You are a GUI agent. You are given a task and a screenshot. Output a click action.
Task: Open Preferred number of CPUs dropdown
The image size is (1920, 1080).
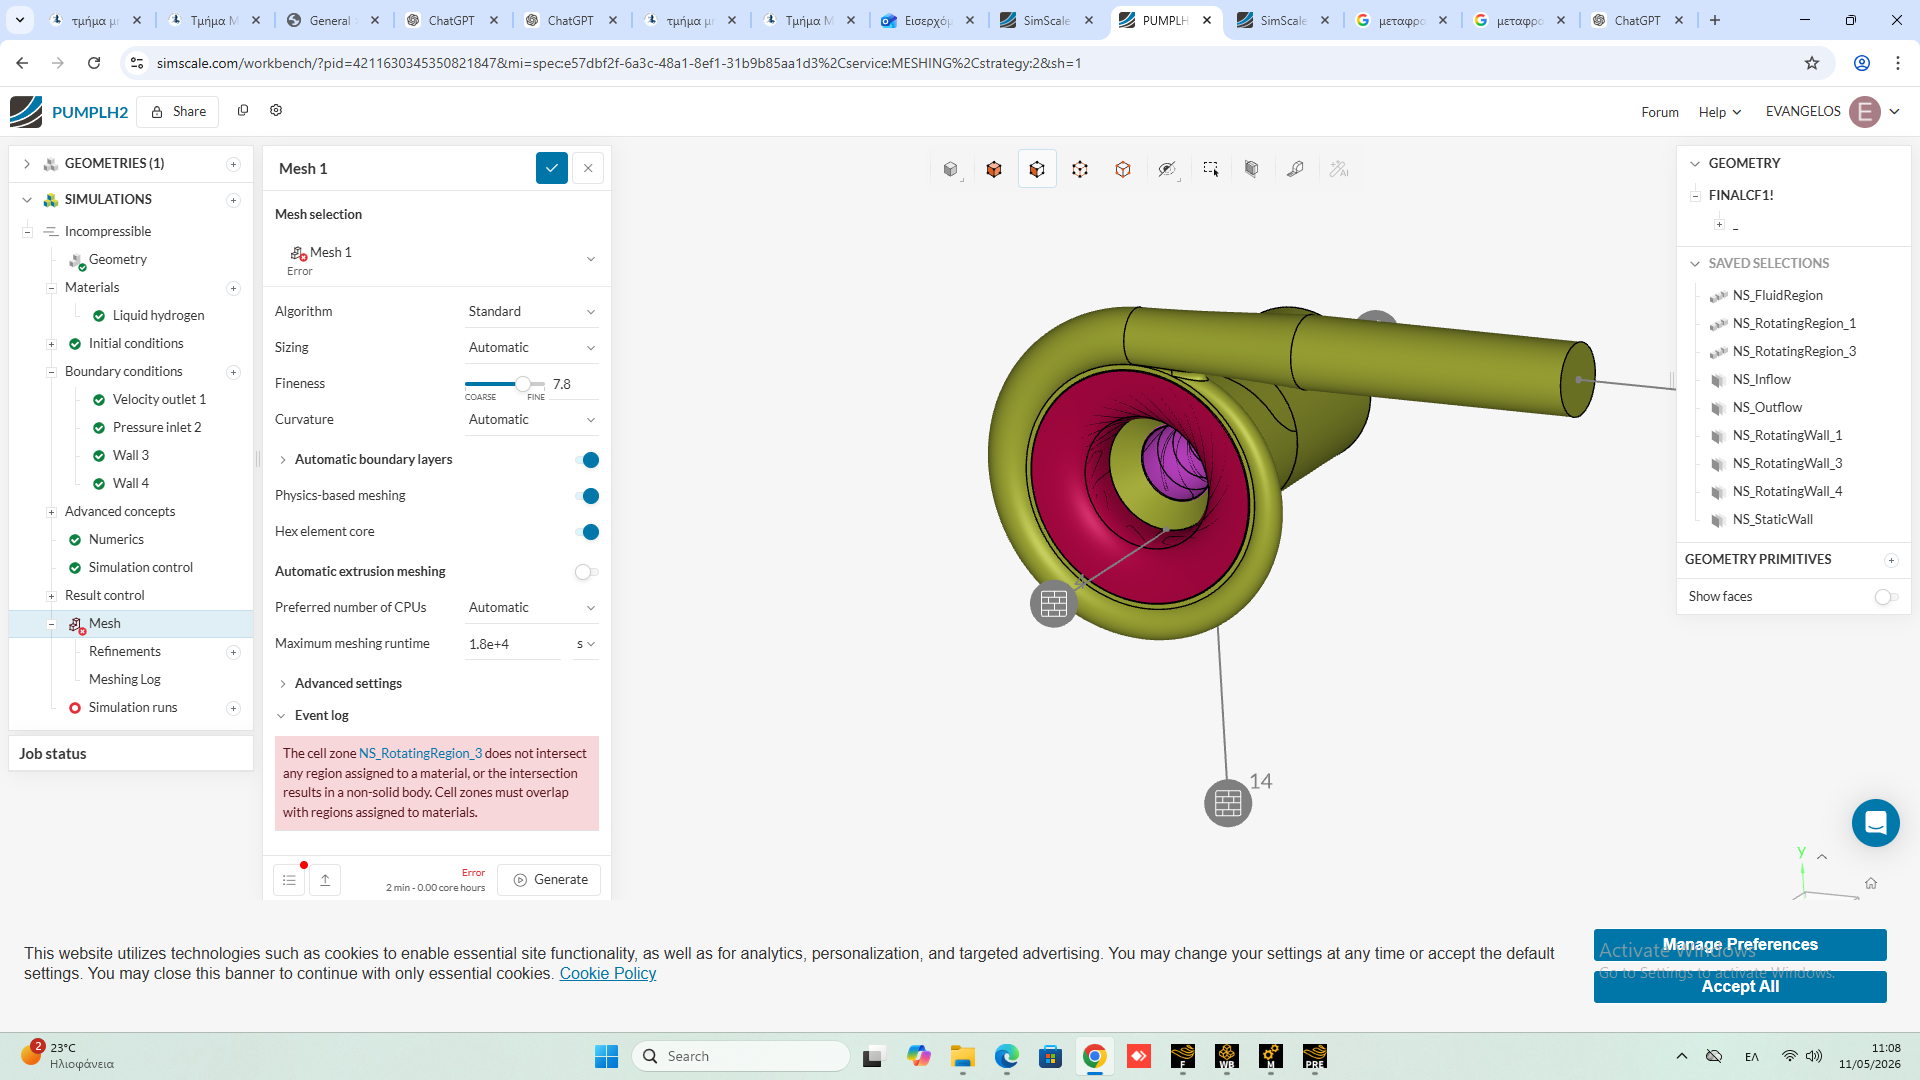click(x=532, y=608)
